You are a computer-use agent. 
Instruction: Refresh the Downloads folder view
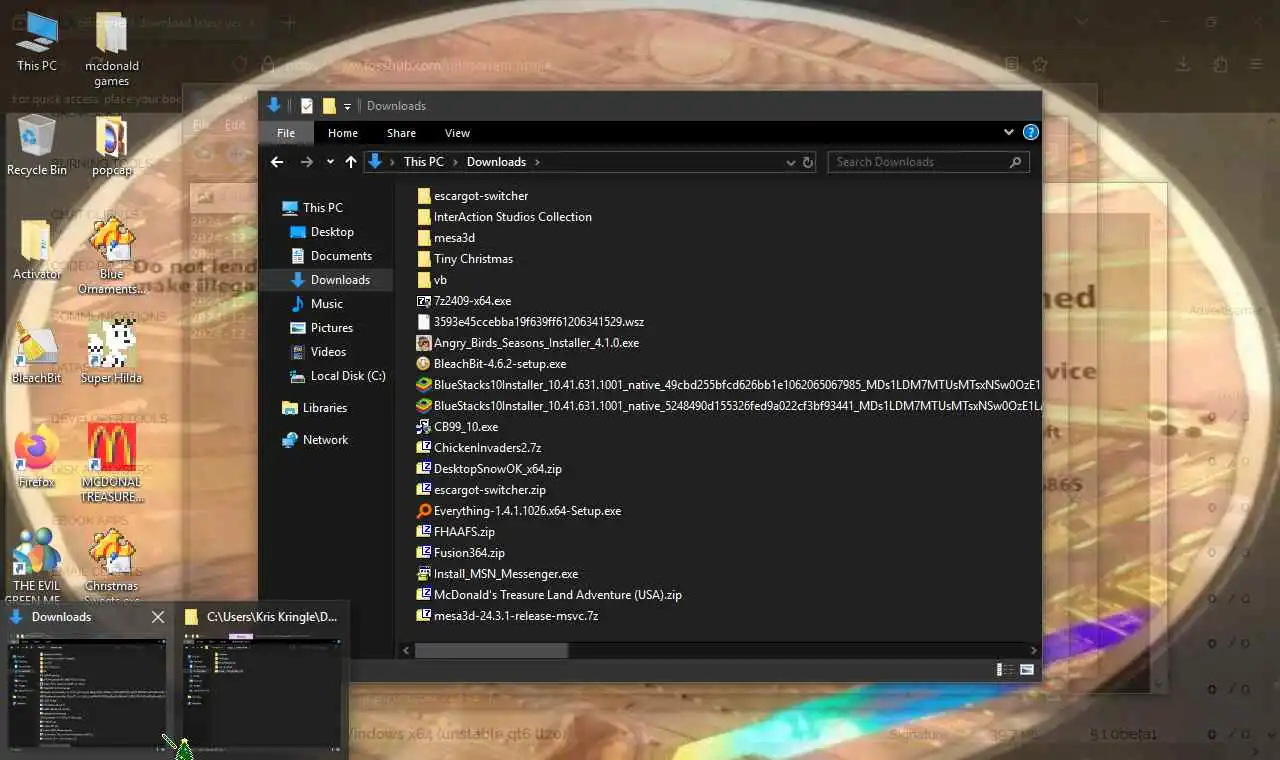point(808,162)
